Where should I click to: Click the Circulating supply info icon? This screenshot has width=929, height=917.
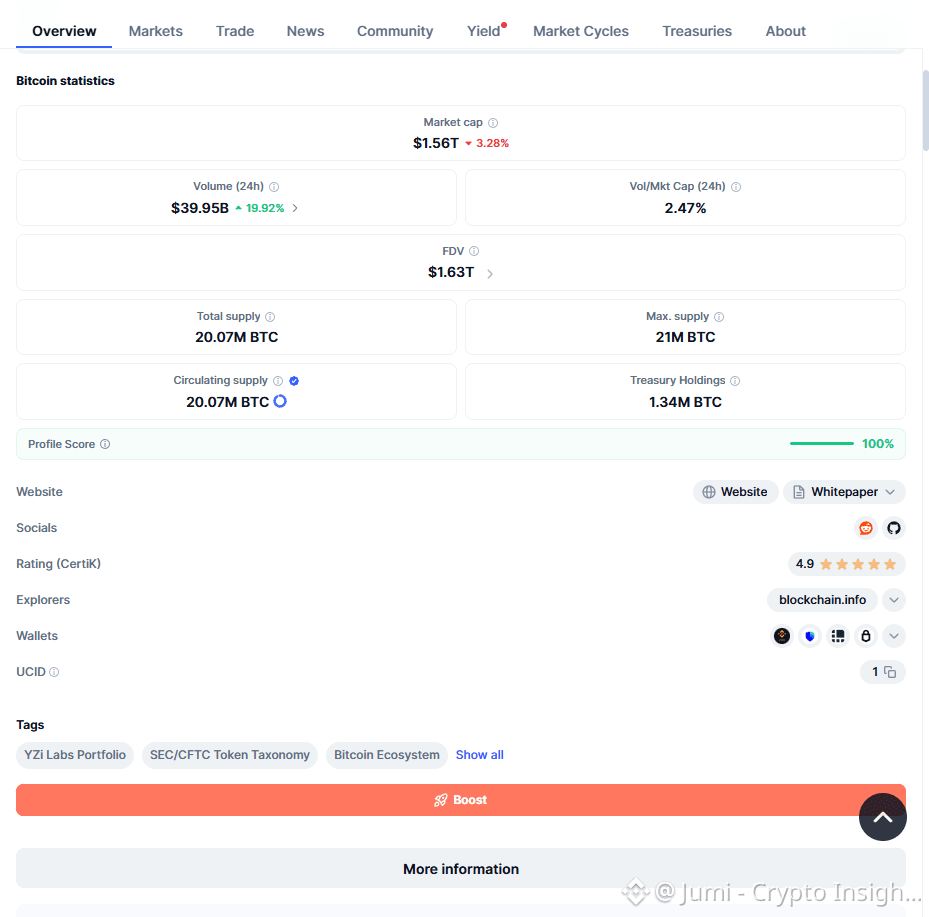(x=278, y=381)
